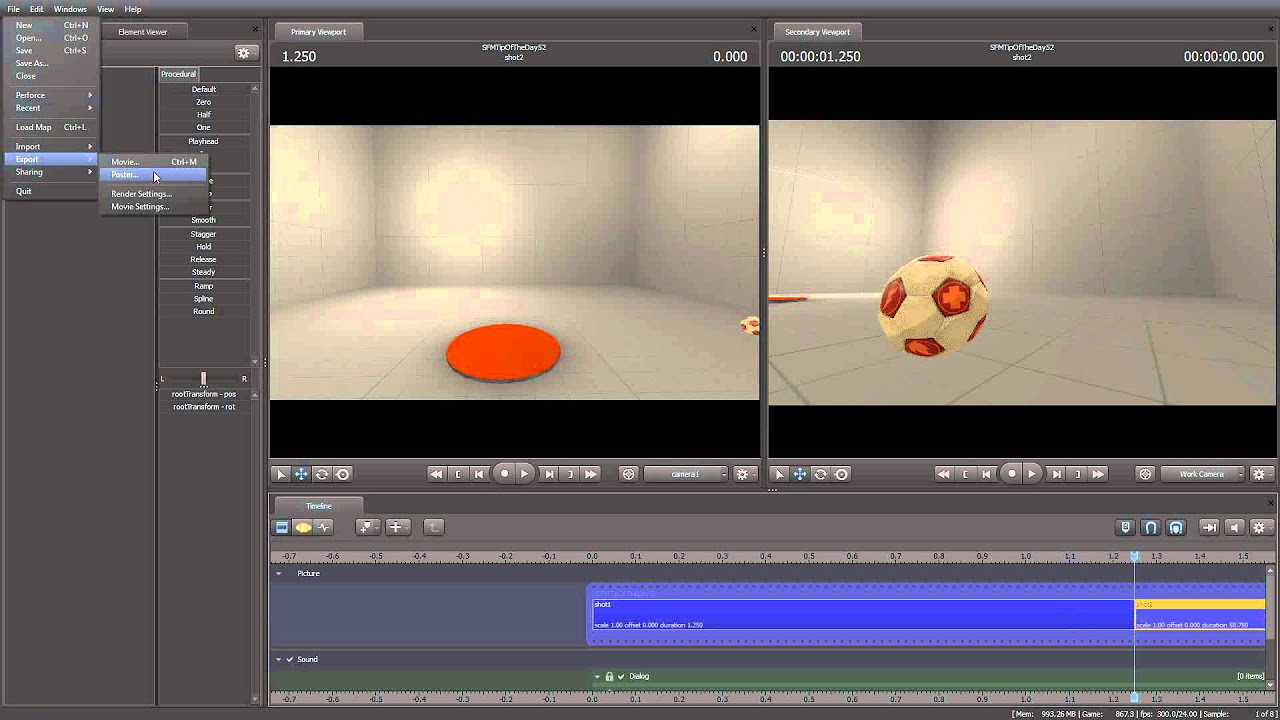1280x720 pixels.
Task: Collapse the Dialog track
Action: click(x=598, y=677)
